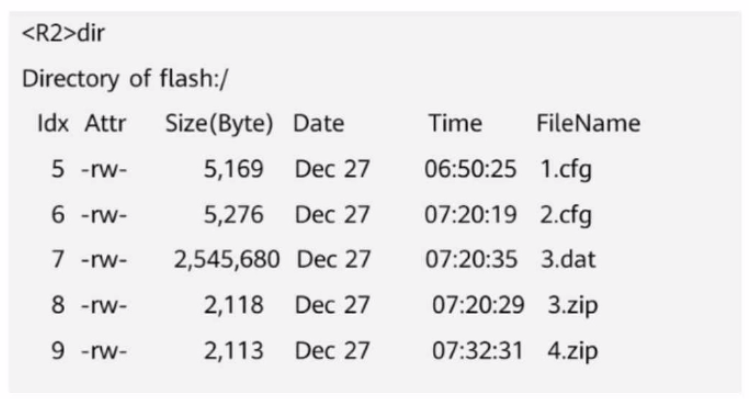Select file name 4.zip
Screen dimensions: 749x399
click(572, 351)
